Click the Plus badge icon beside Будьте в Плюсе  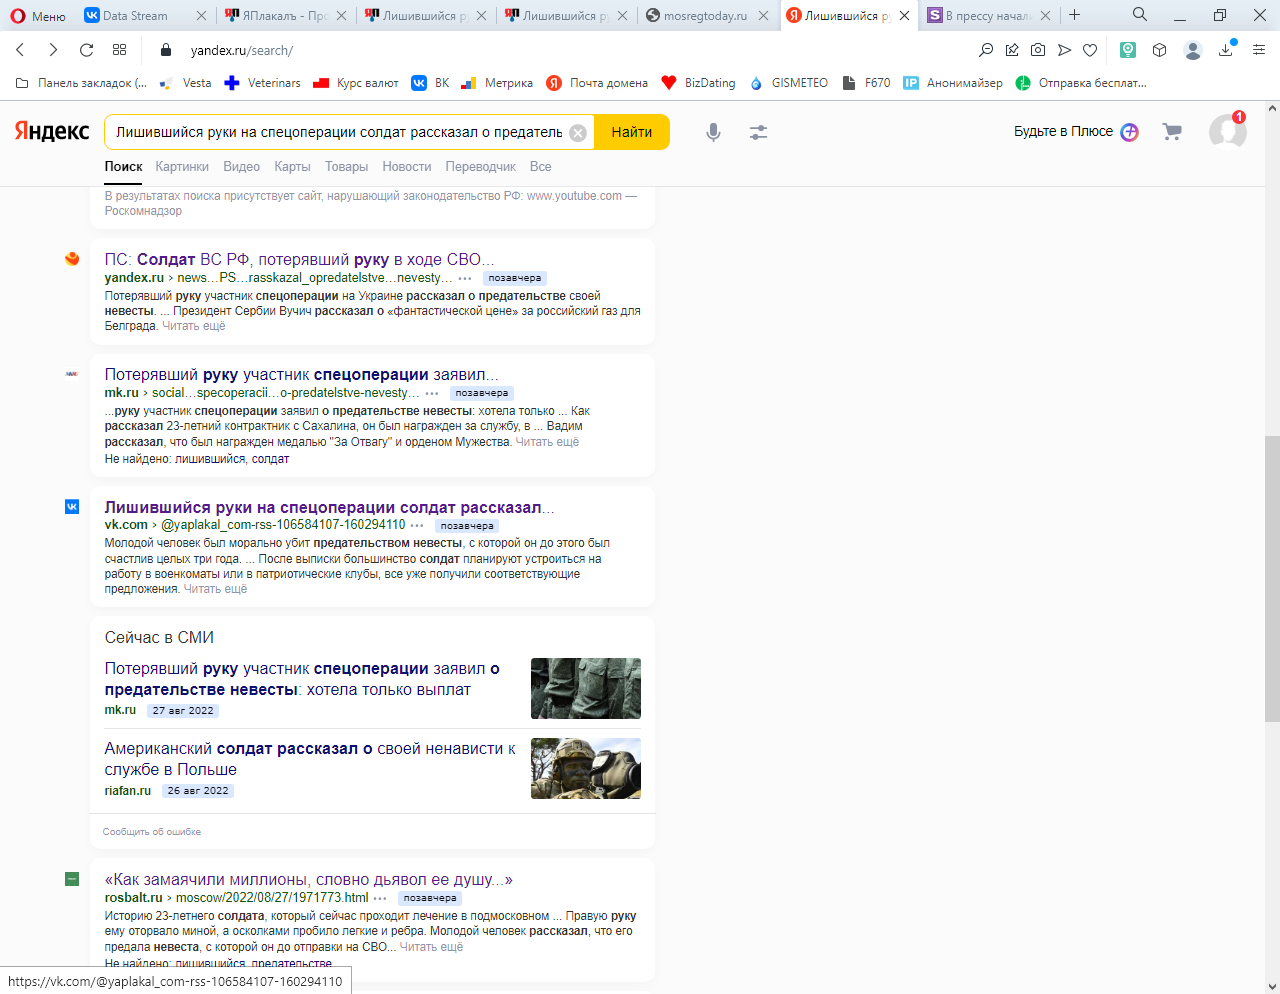(x=1130, y=132)
